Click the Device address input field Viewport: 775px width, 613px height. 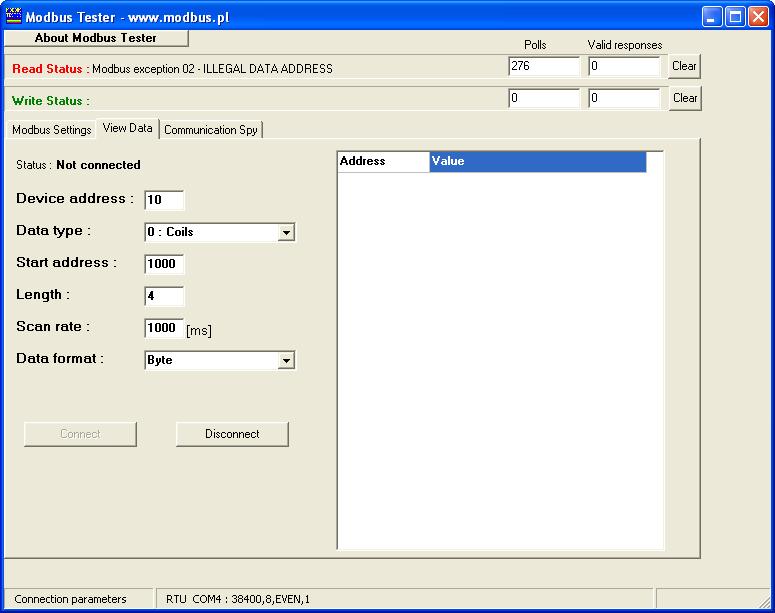[164, 200]
